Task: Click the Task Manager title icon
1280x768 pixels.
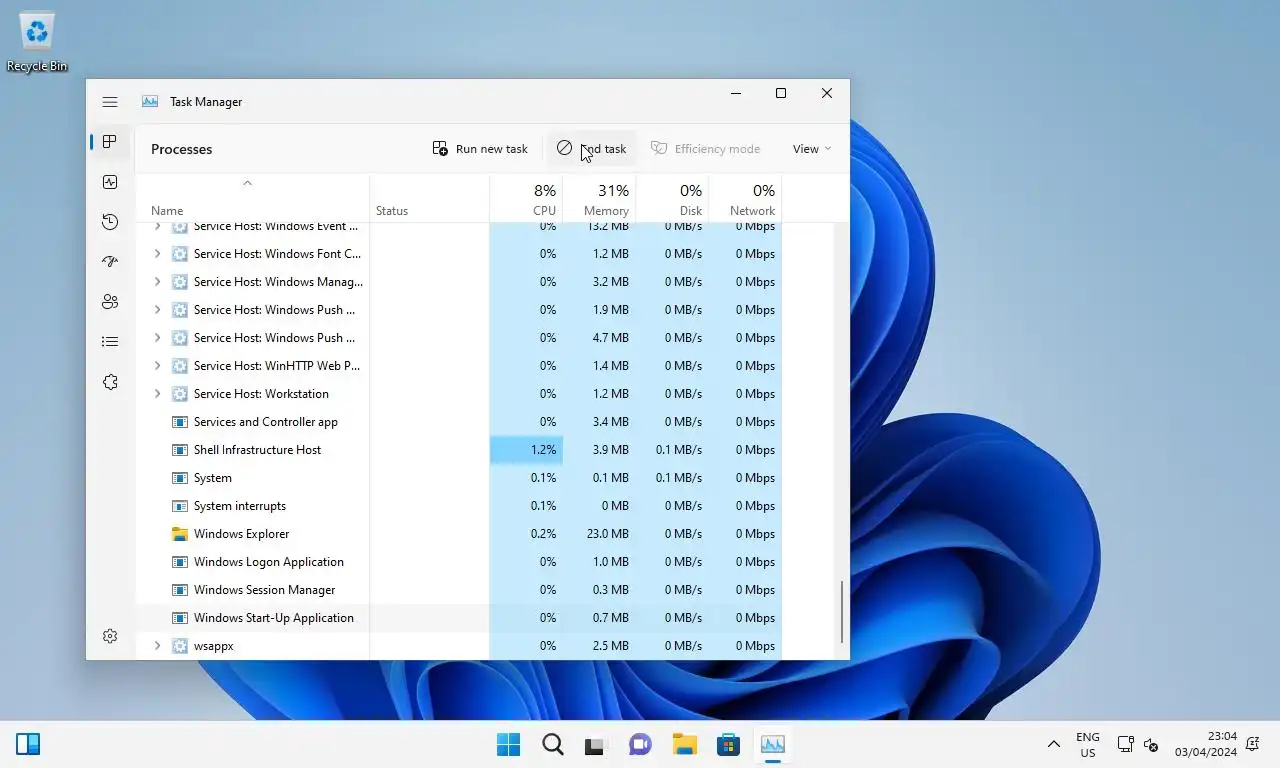Action: click(x=150, y=102)
